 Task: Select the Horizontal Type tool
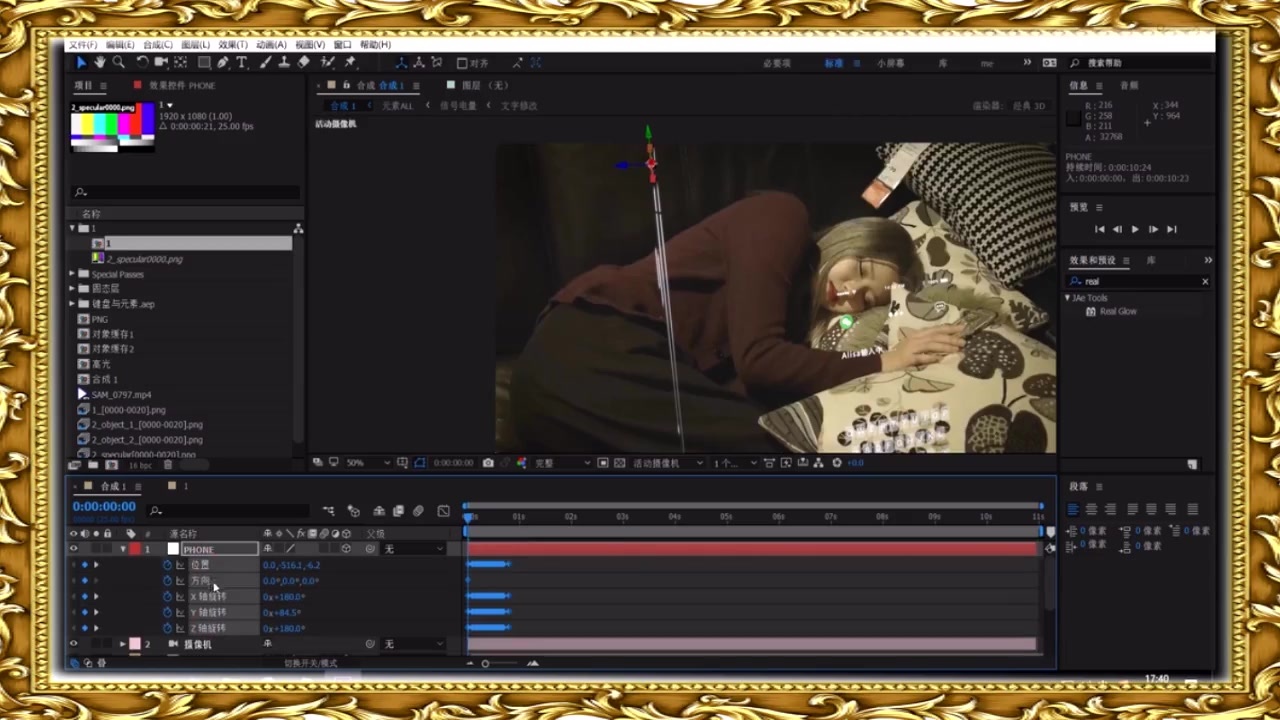[242, 62]
